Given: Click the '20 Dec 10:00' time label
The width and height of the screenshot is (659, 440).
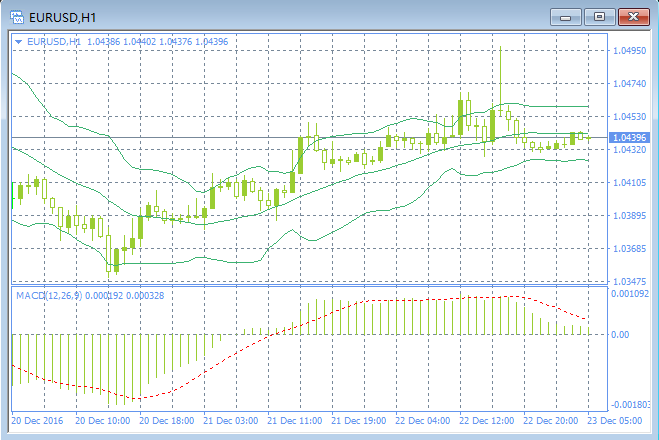Looking at the screenshot, I should click(103, 421).
